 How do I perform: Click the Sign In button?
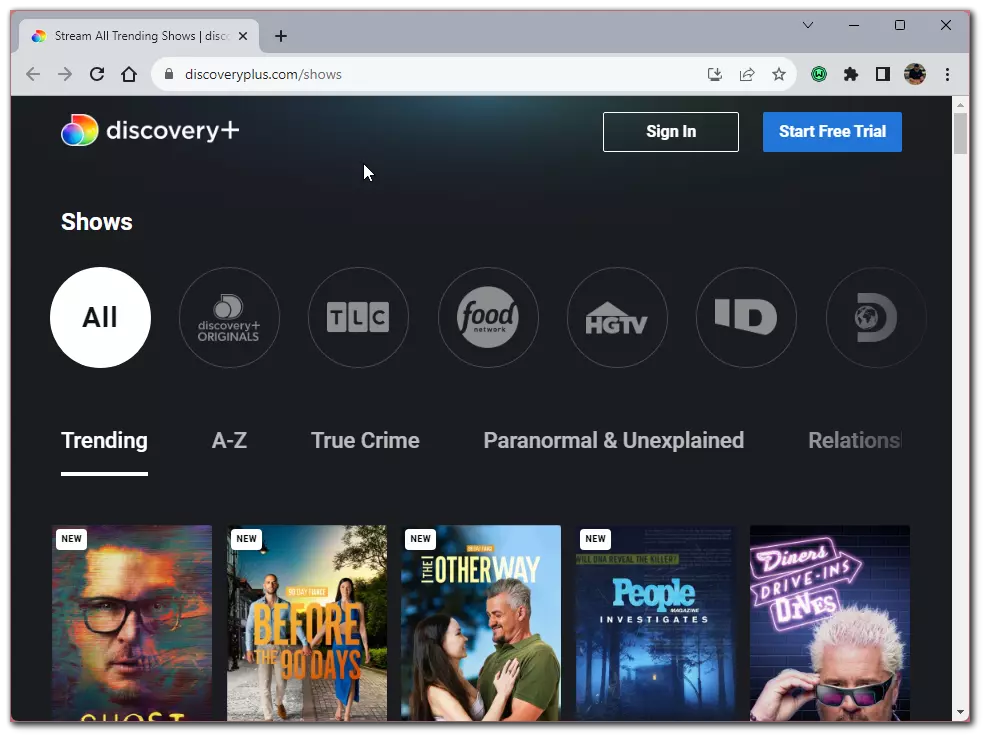click(671, 132)
